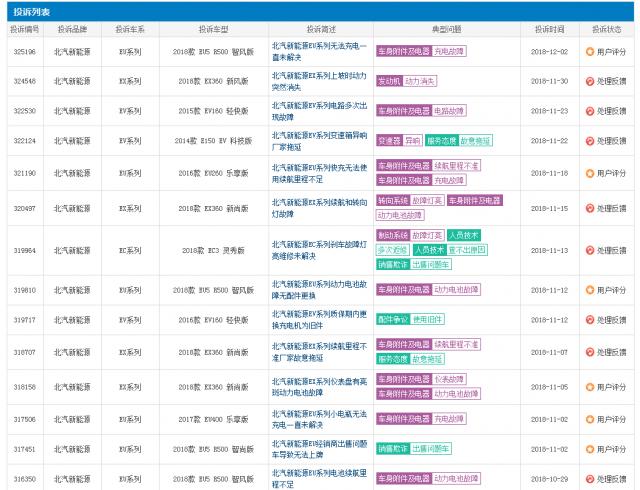The height and width of the screenshot is (490, 640).
Task: Click the 投诉车系 column header
Action: [130, 29]
